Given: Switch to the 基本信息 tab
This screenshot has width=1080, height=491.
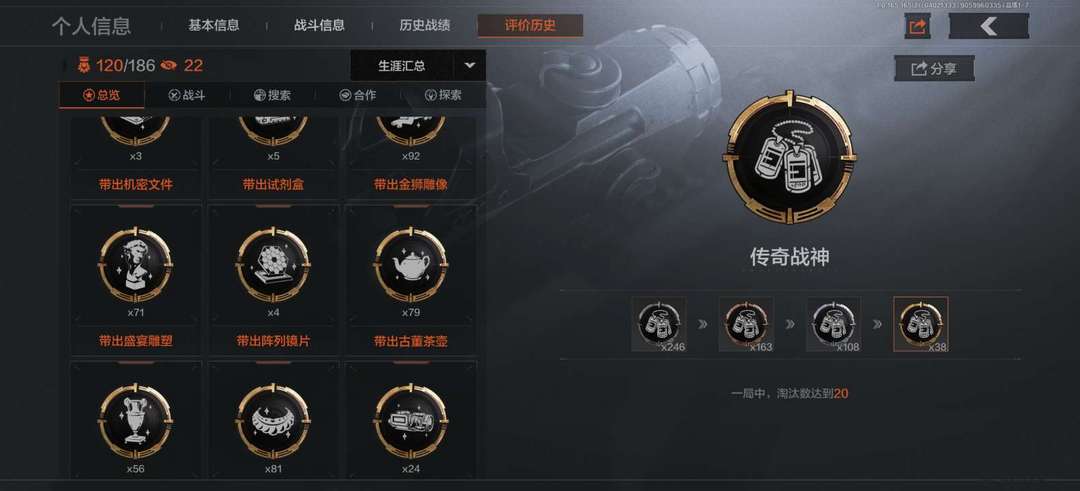Looking at the screenshot, I should tap(214, 26).
